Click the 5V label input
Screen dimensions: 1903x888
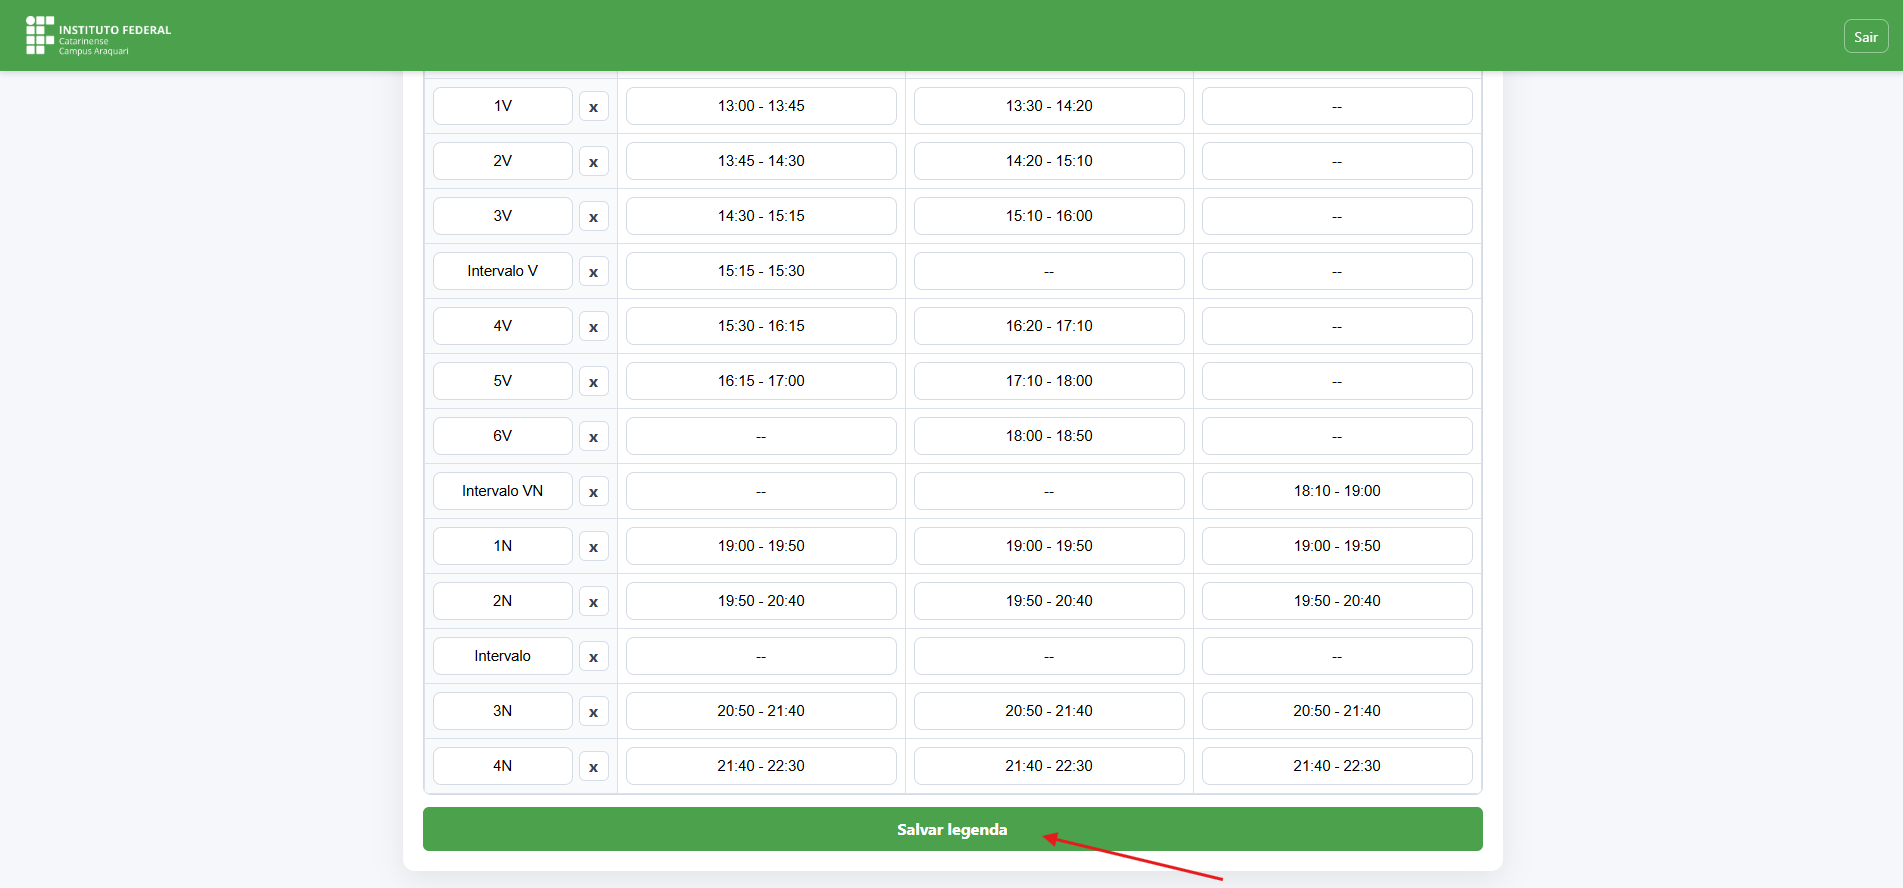(502, 381)
